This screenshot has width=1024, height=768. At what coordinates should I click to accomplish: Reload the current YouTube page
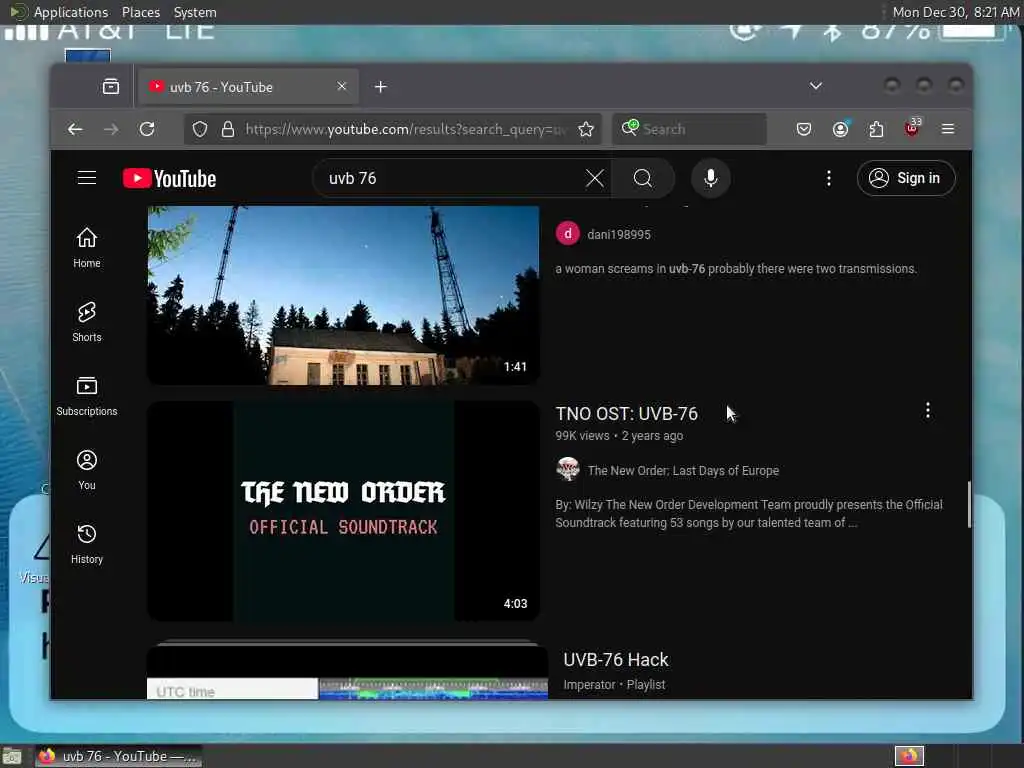coord(147,129)
